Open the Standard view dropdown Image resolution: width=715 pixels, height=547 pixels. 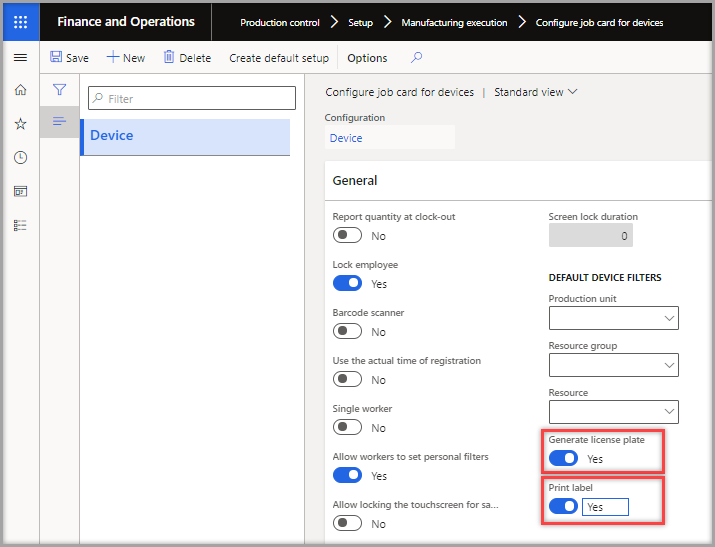pos(536,92)
